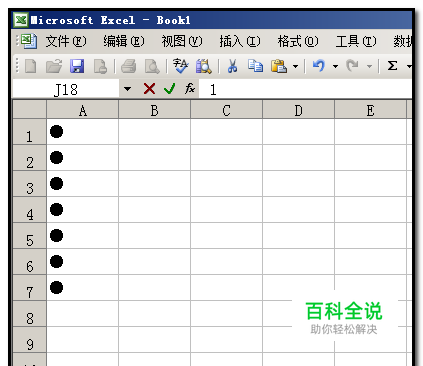Click cell A7 containing a bullet dot
Image resolution: width=423 pixels, height=366 pixels.
[83, 288]
